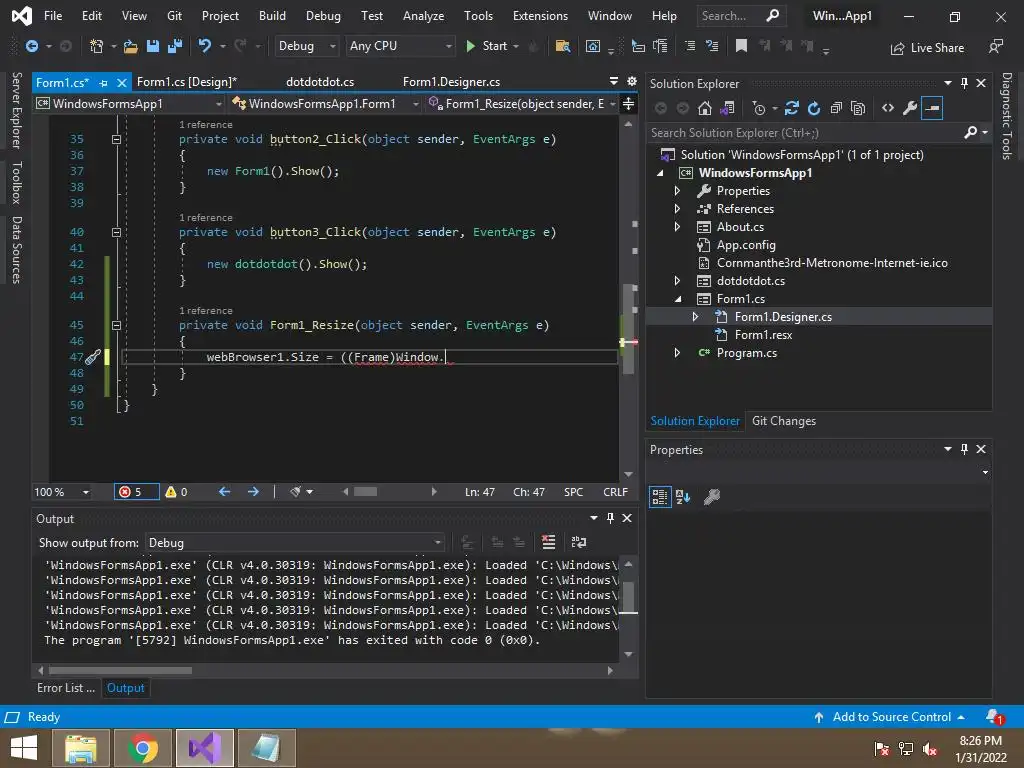Open the Show output from dropdown

[x=295, y=543]
